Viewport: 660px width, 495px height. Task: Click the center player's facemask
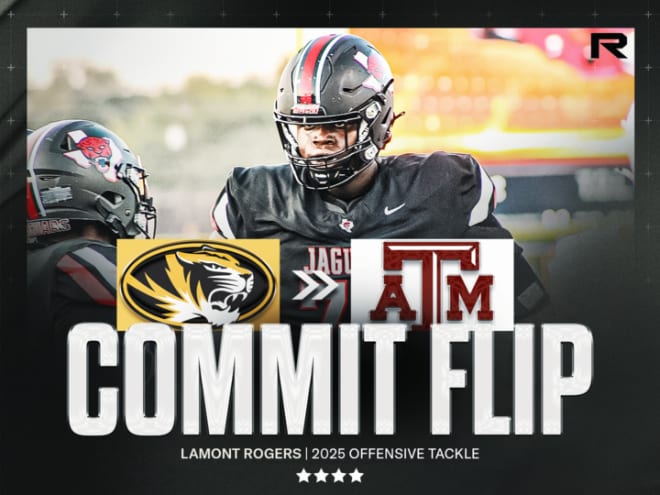333,147
